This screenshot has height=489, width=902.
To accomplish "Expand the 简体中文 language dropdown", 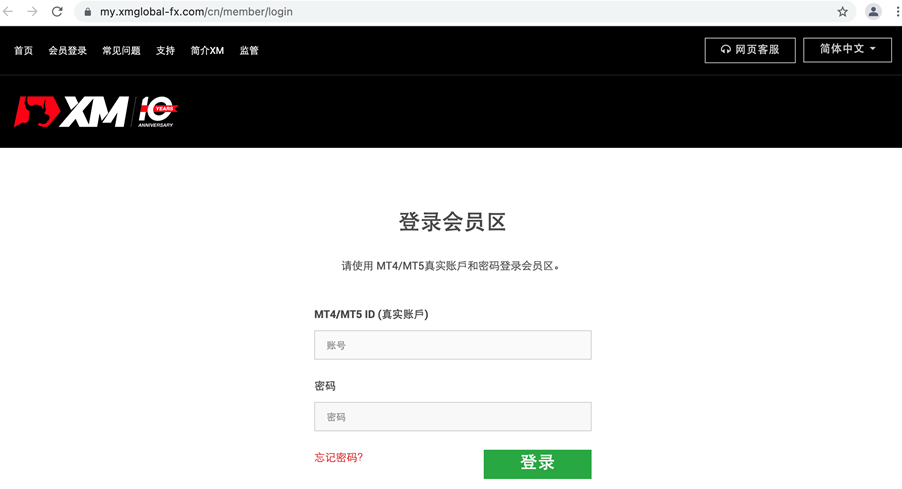I will (x=847, y=49).
